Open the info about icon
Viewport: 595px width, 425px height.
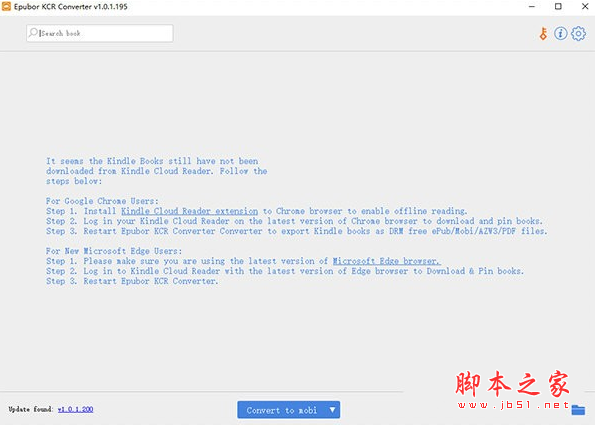[560, 33]
